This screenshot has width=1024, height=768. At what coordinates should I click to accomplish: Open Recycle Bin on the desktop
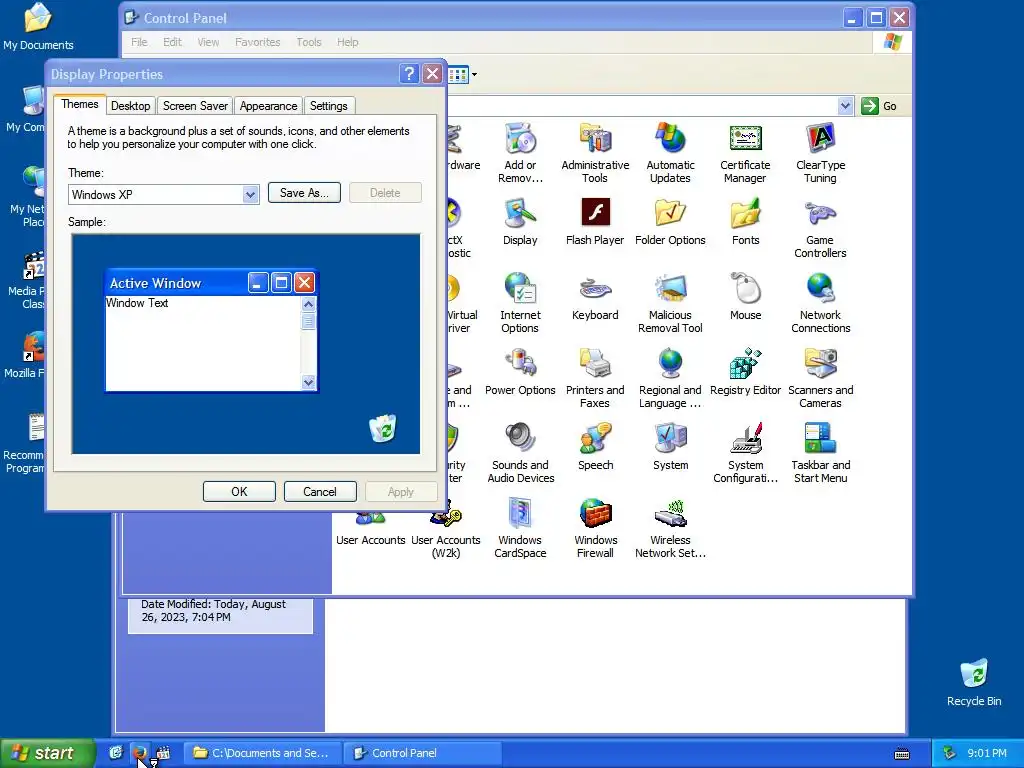coord(974,682)
